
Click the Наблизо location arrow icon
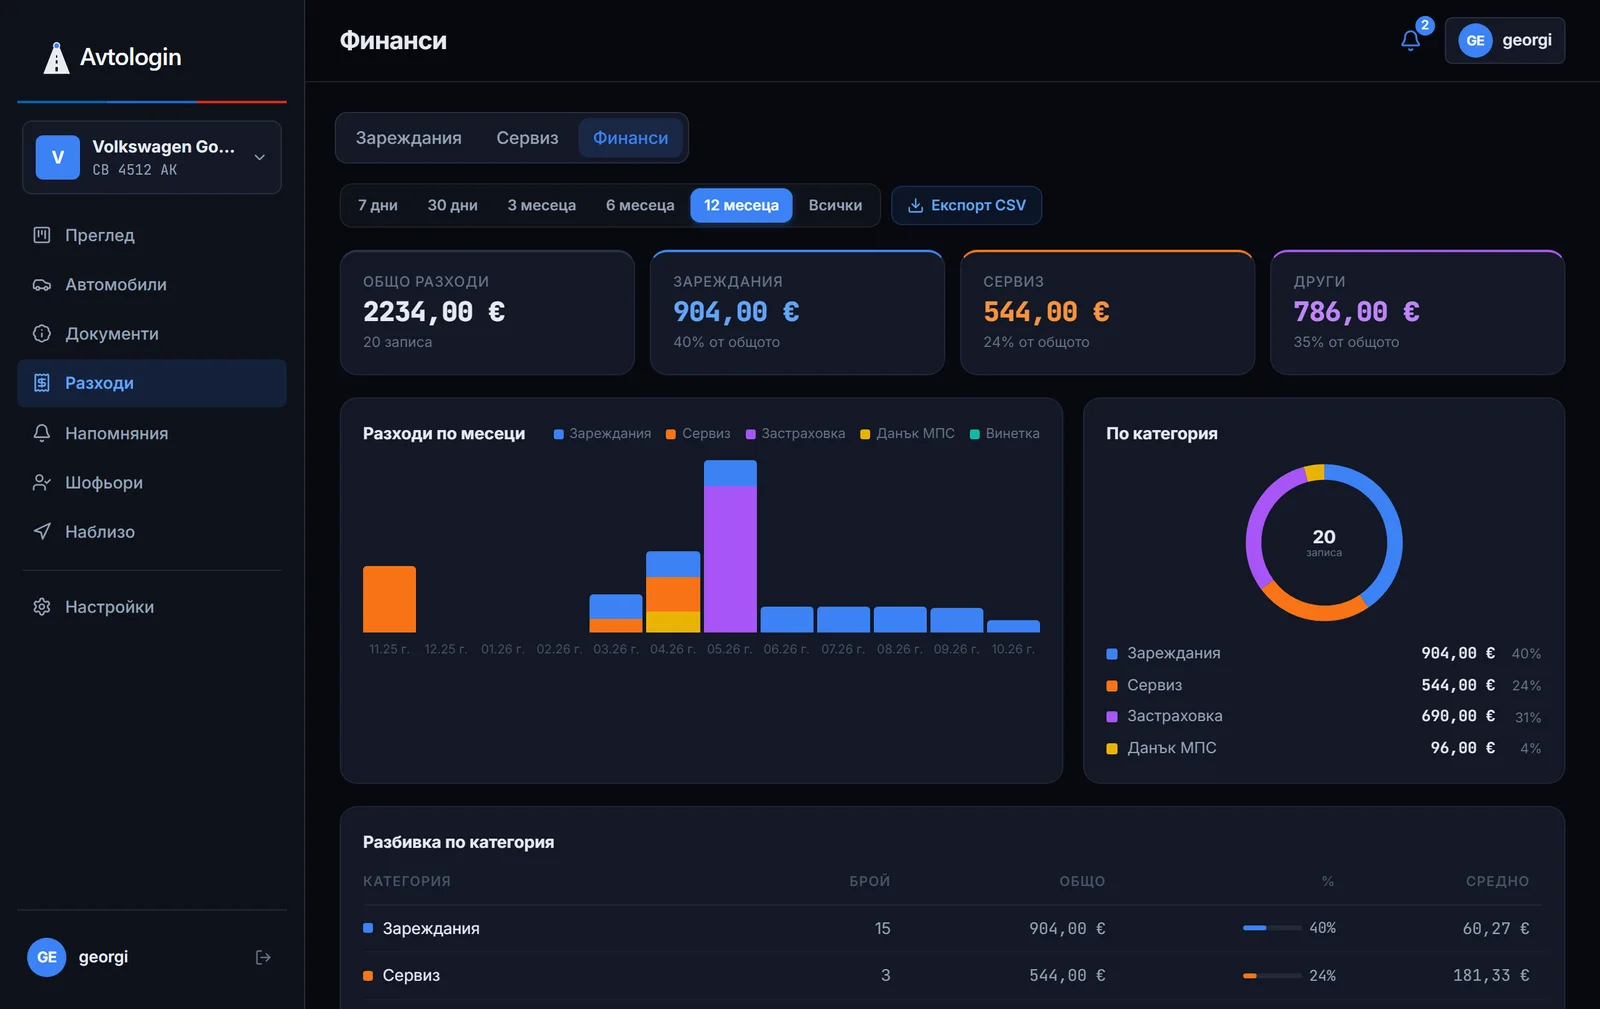click(x=42, y=531)
